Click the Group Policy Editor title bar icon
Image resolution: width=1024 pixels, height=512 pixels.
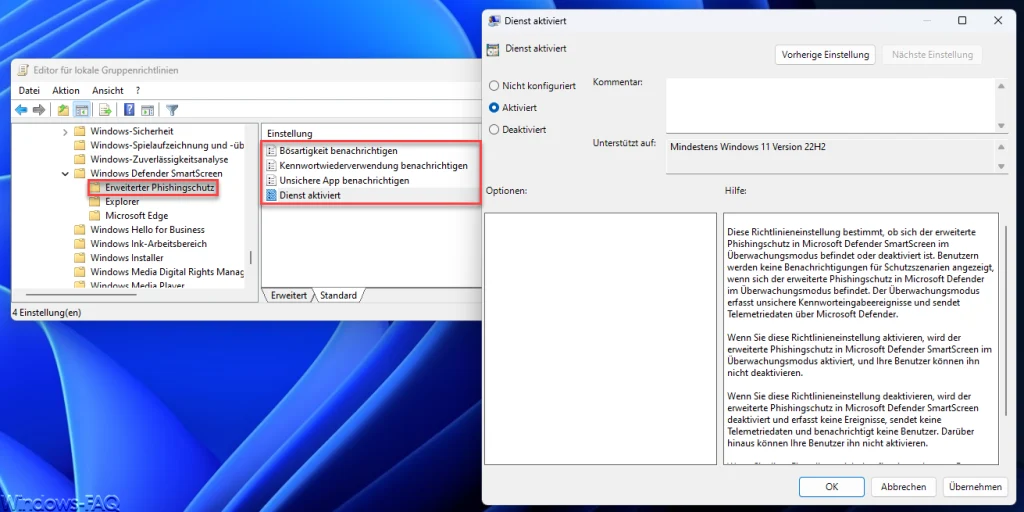[x=24, y=70]
